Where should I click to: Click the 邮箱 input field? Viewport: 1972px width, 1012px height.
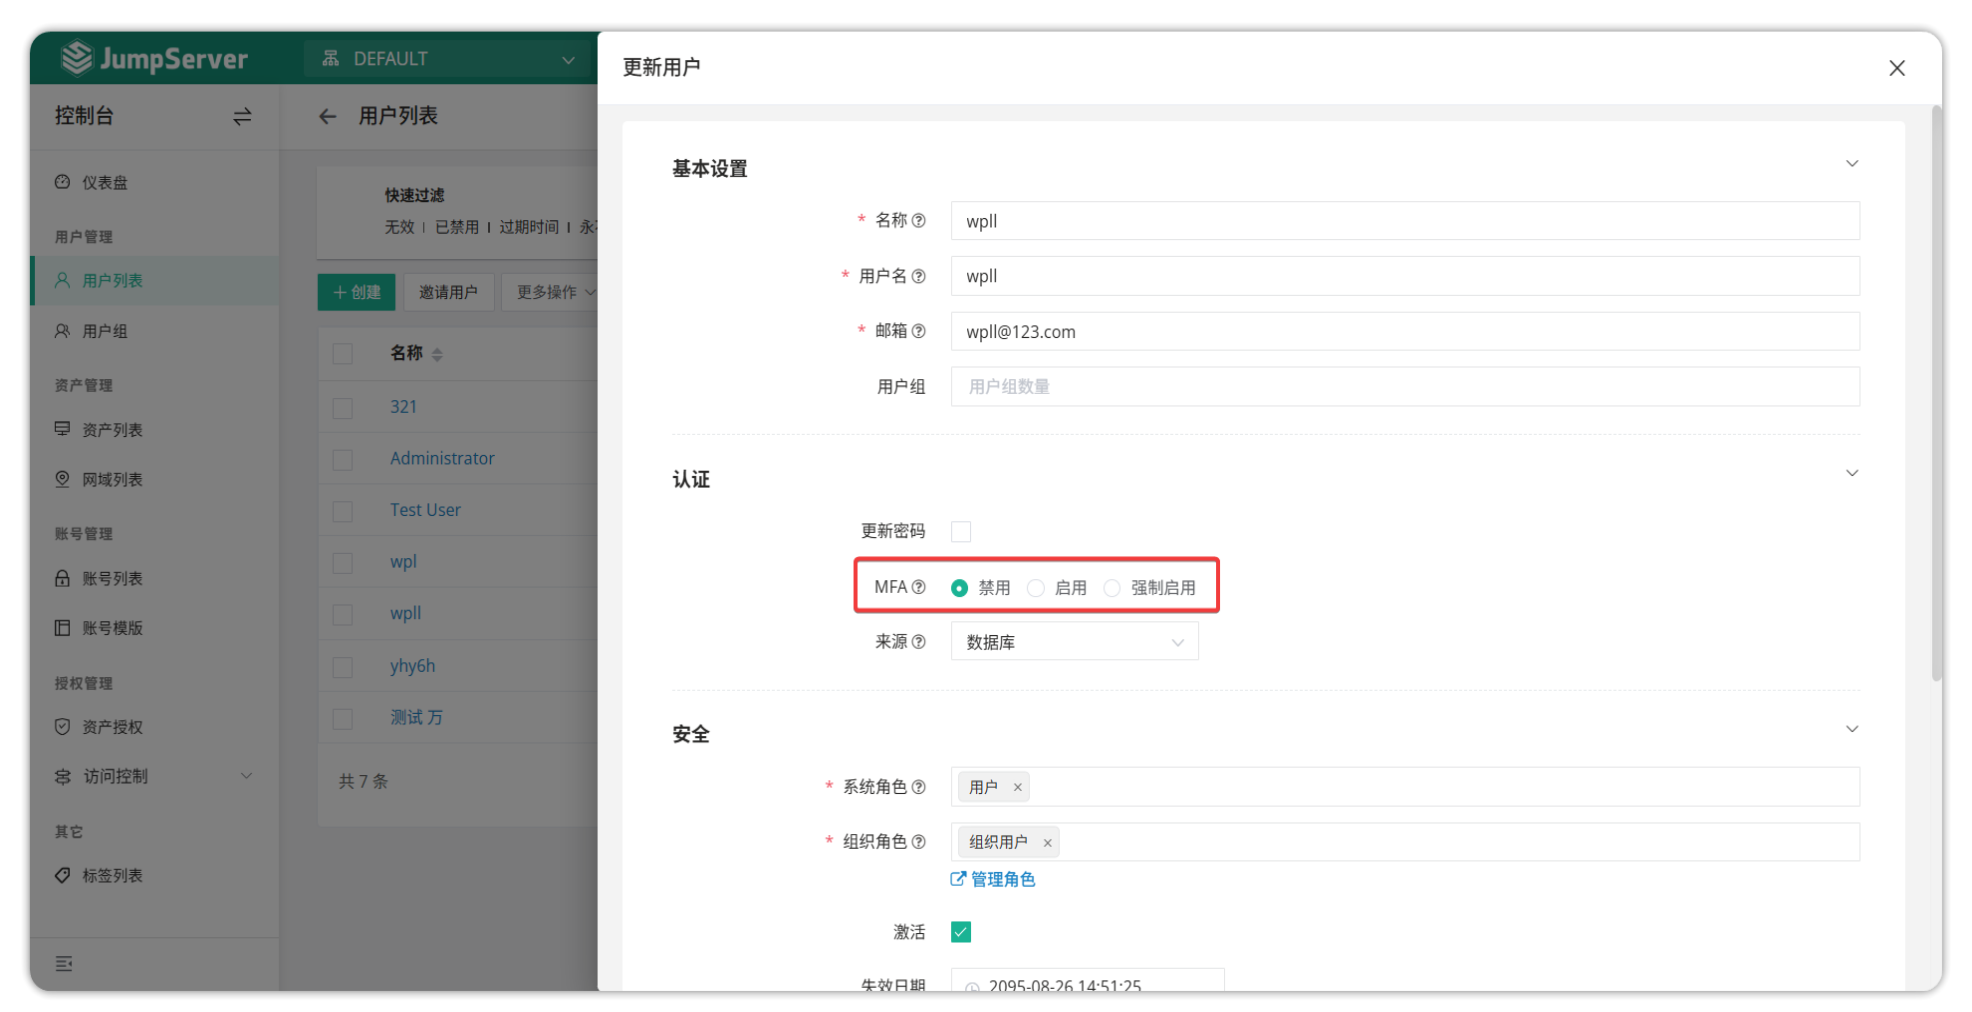point(1404,332)
